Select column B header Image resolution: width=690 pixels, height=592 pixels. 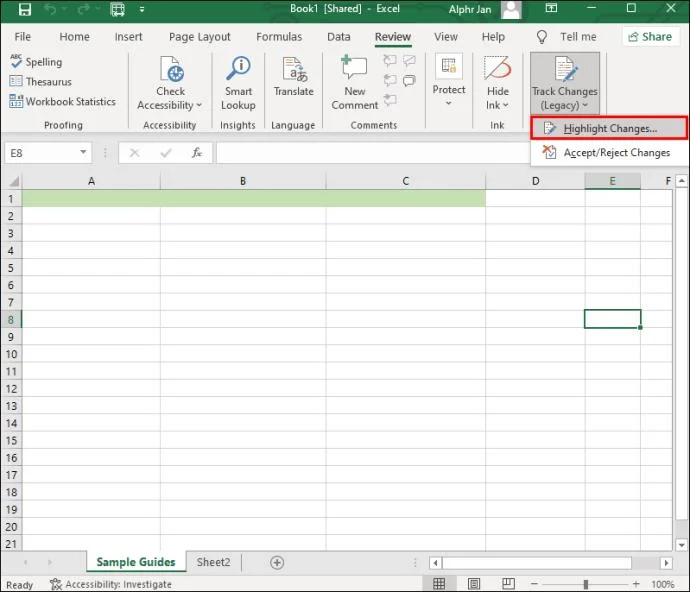pos(243,181)
